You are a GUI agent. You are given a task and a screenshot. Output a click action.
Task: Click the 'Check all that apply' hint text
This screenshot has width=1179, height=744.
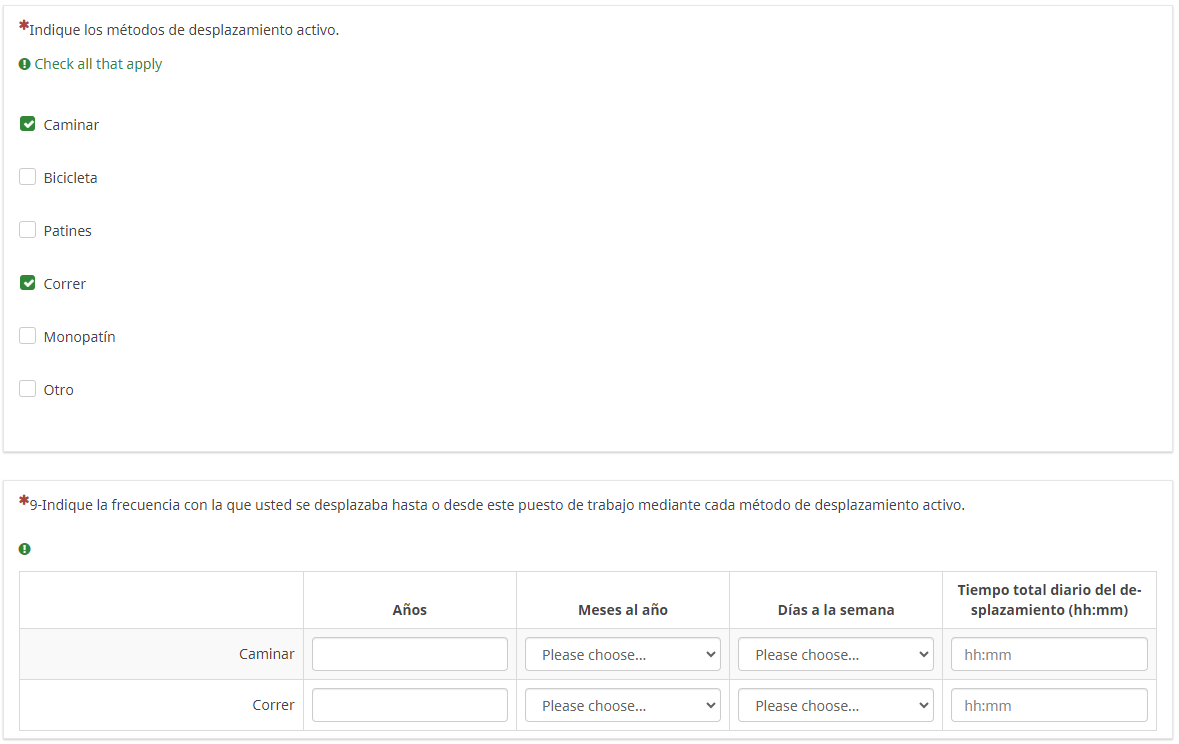click(x=98, y=64)
